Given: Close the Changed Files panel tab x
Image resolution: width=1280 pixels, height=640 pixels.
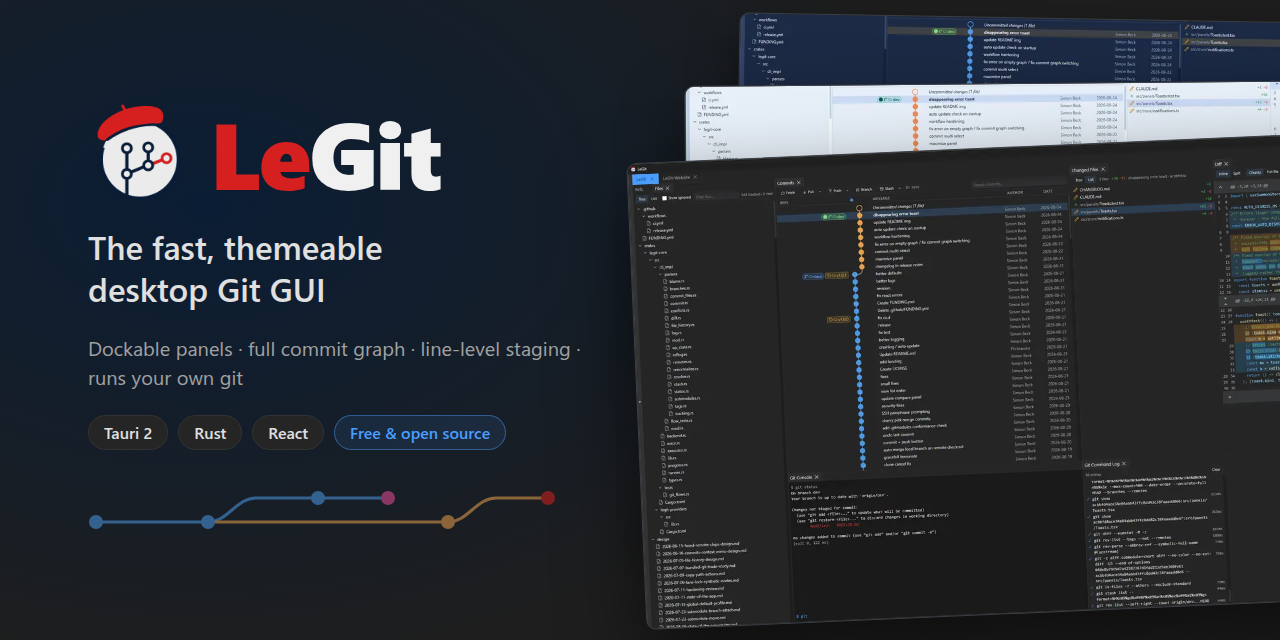Looking at the screenshot, I should point(1103,169).
